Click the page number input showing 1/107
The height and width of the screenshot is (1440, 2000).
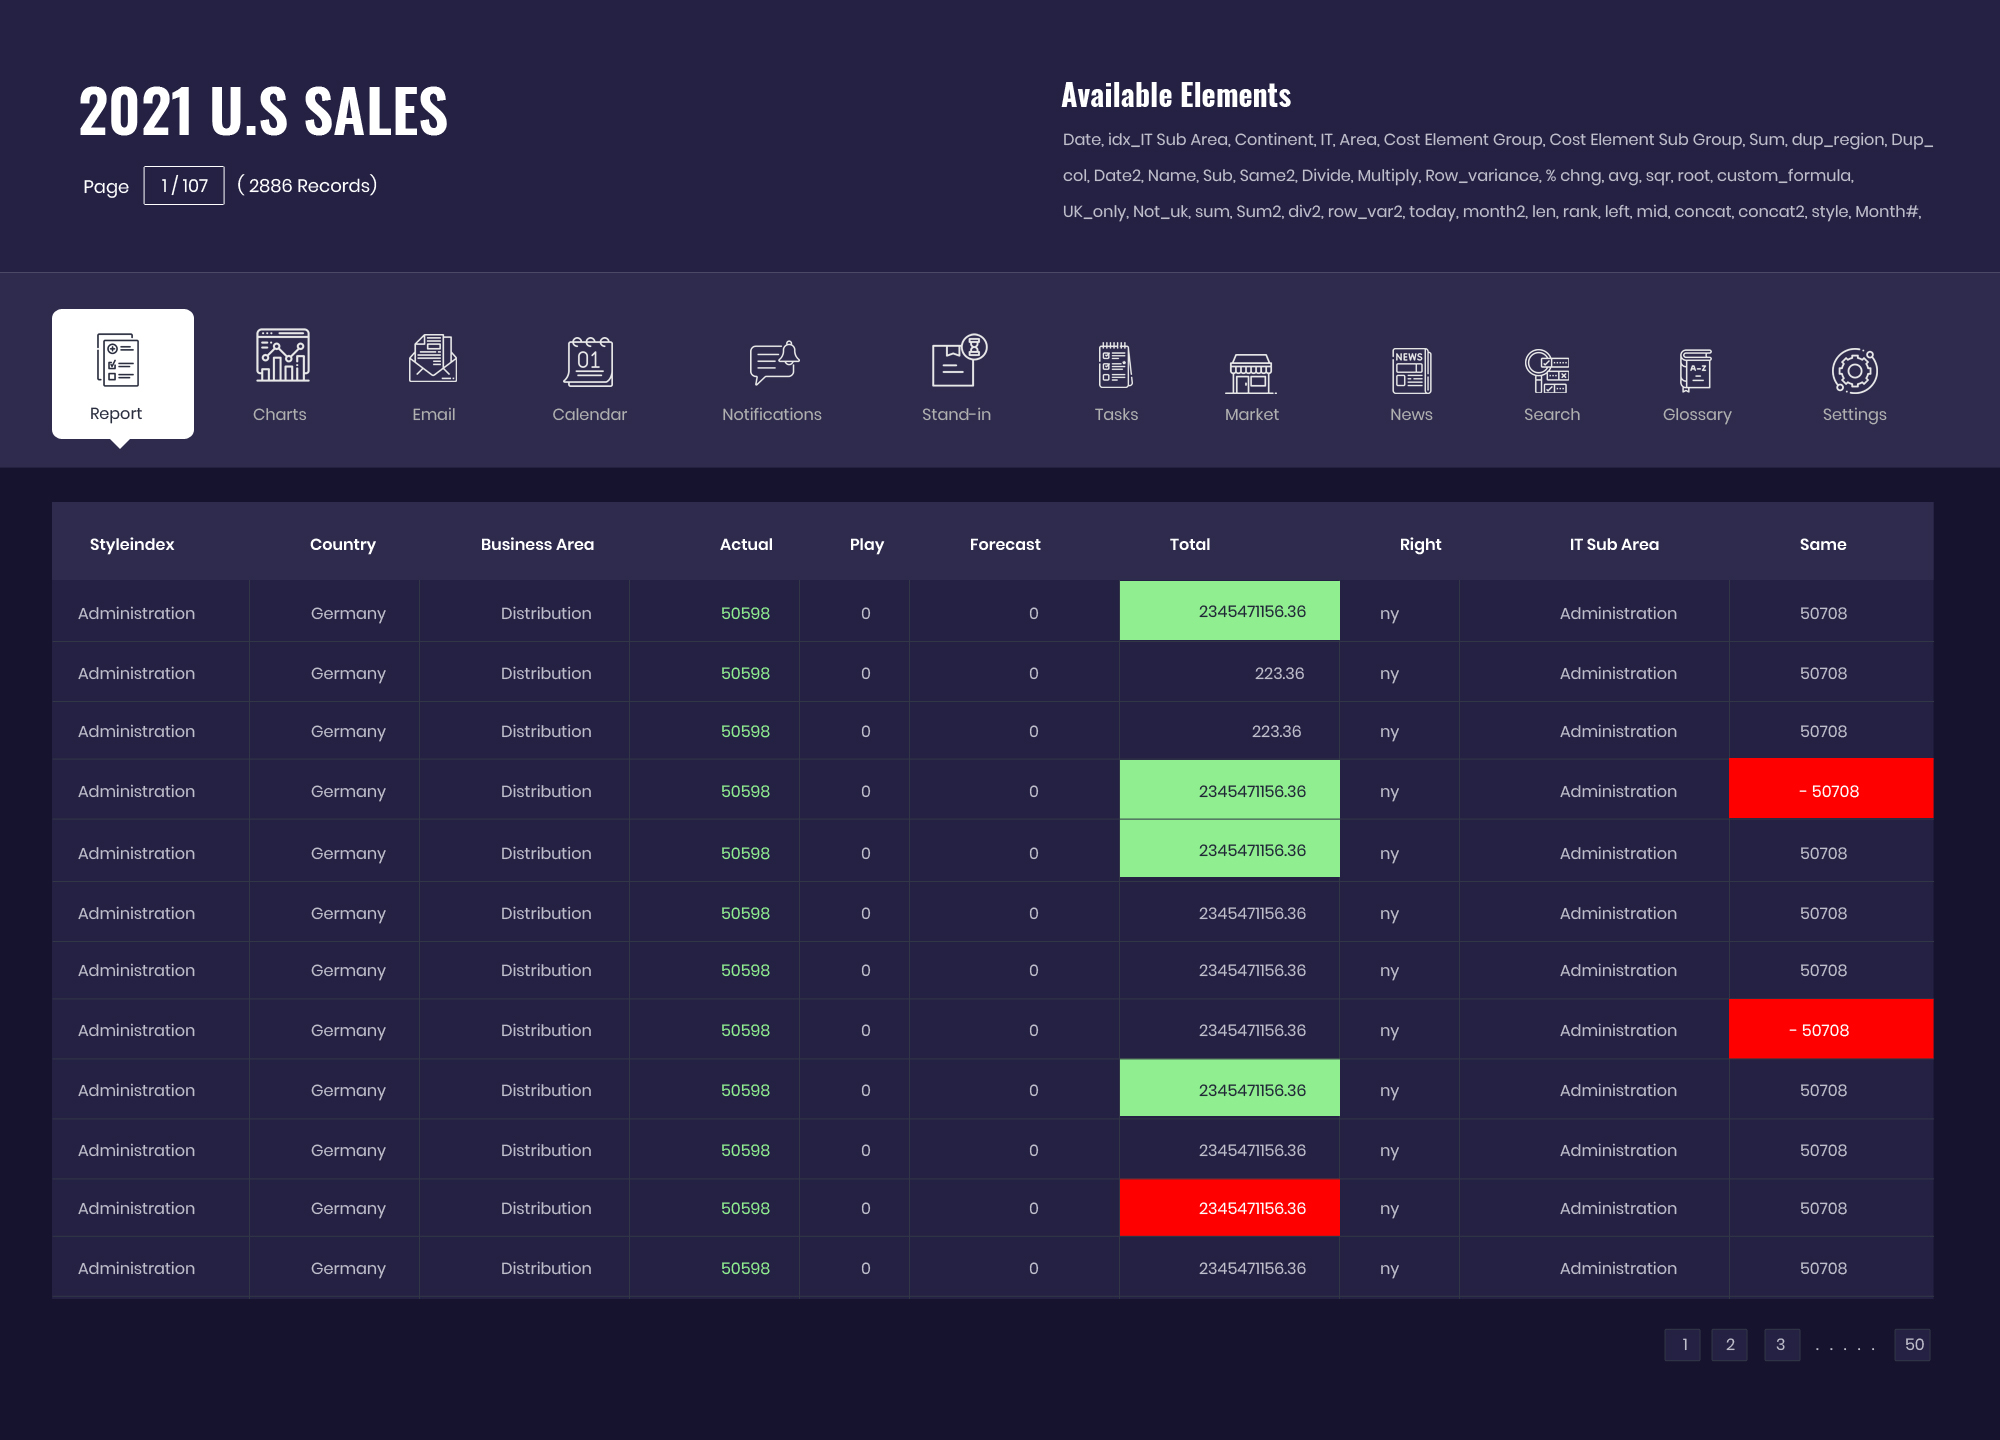[183, 185]
